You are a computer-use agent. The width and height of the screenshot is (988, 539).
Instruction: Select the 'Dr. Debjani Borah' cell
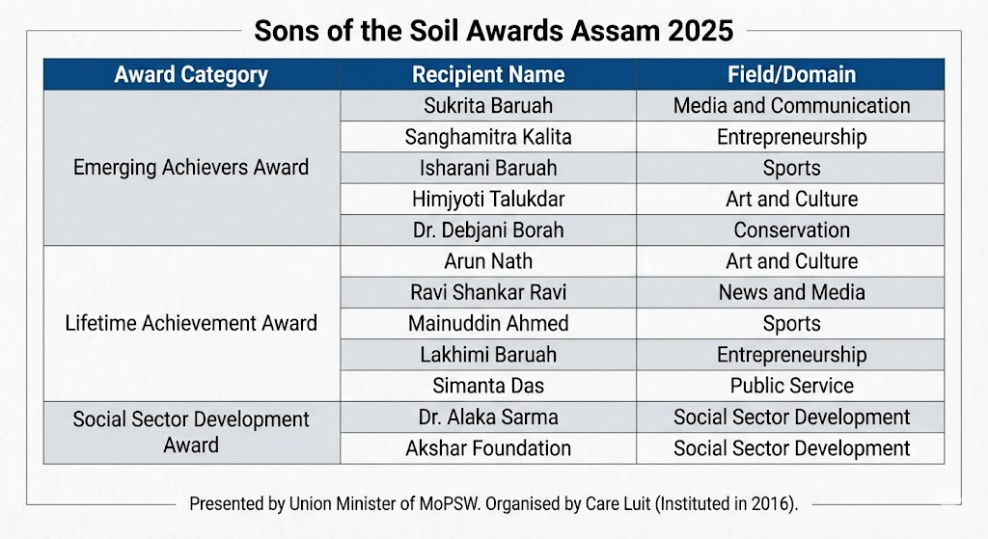tap(488, 230)
